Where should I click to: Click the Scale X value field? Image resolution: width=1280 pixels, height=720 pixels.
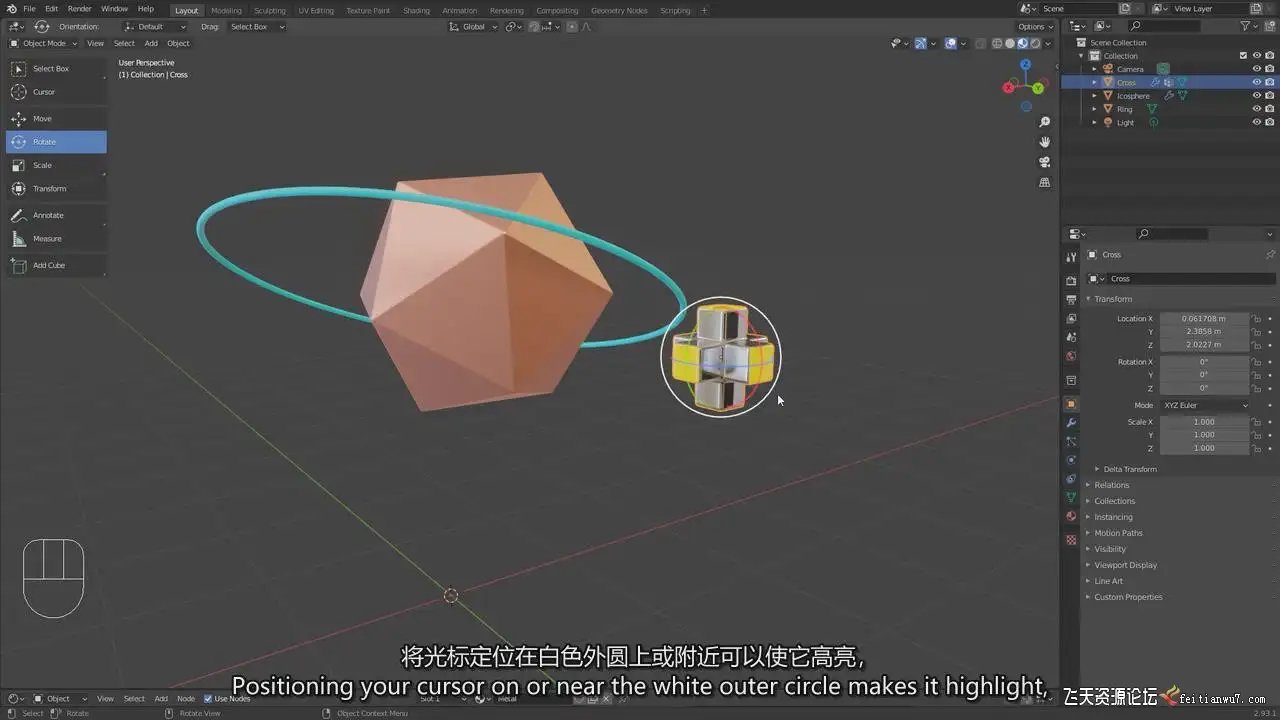click(1205, 422)
